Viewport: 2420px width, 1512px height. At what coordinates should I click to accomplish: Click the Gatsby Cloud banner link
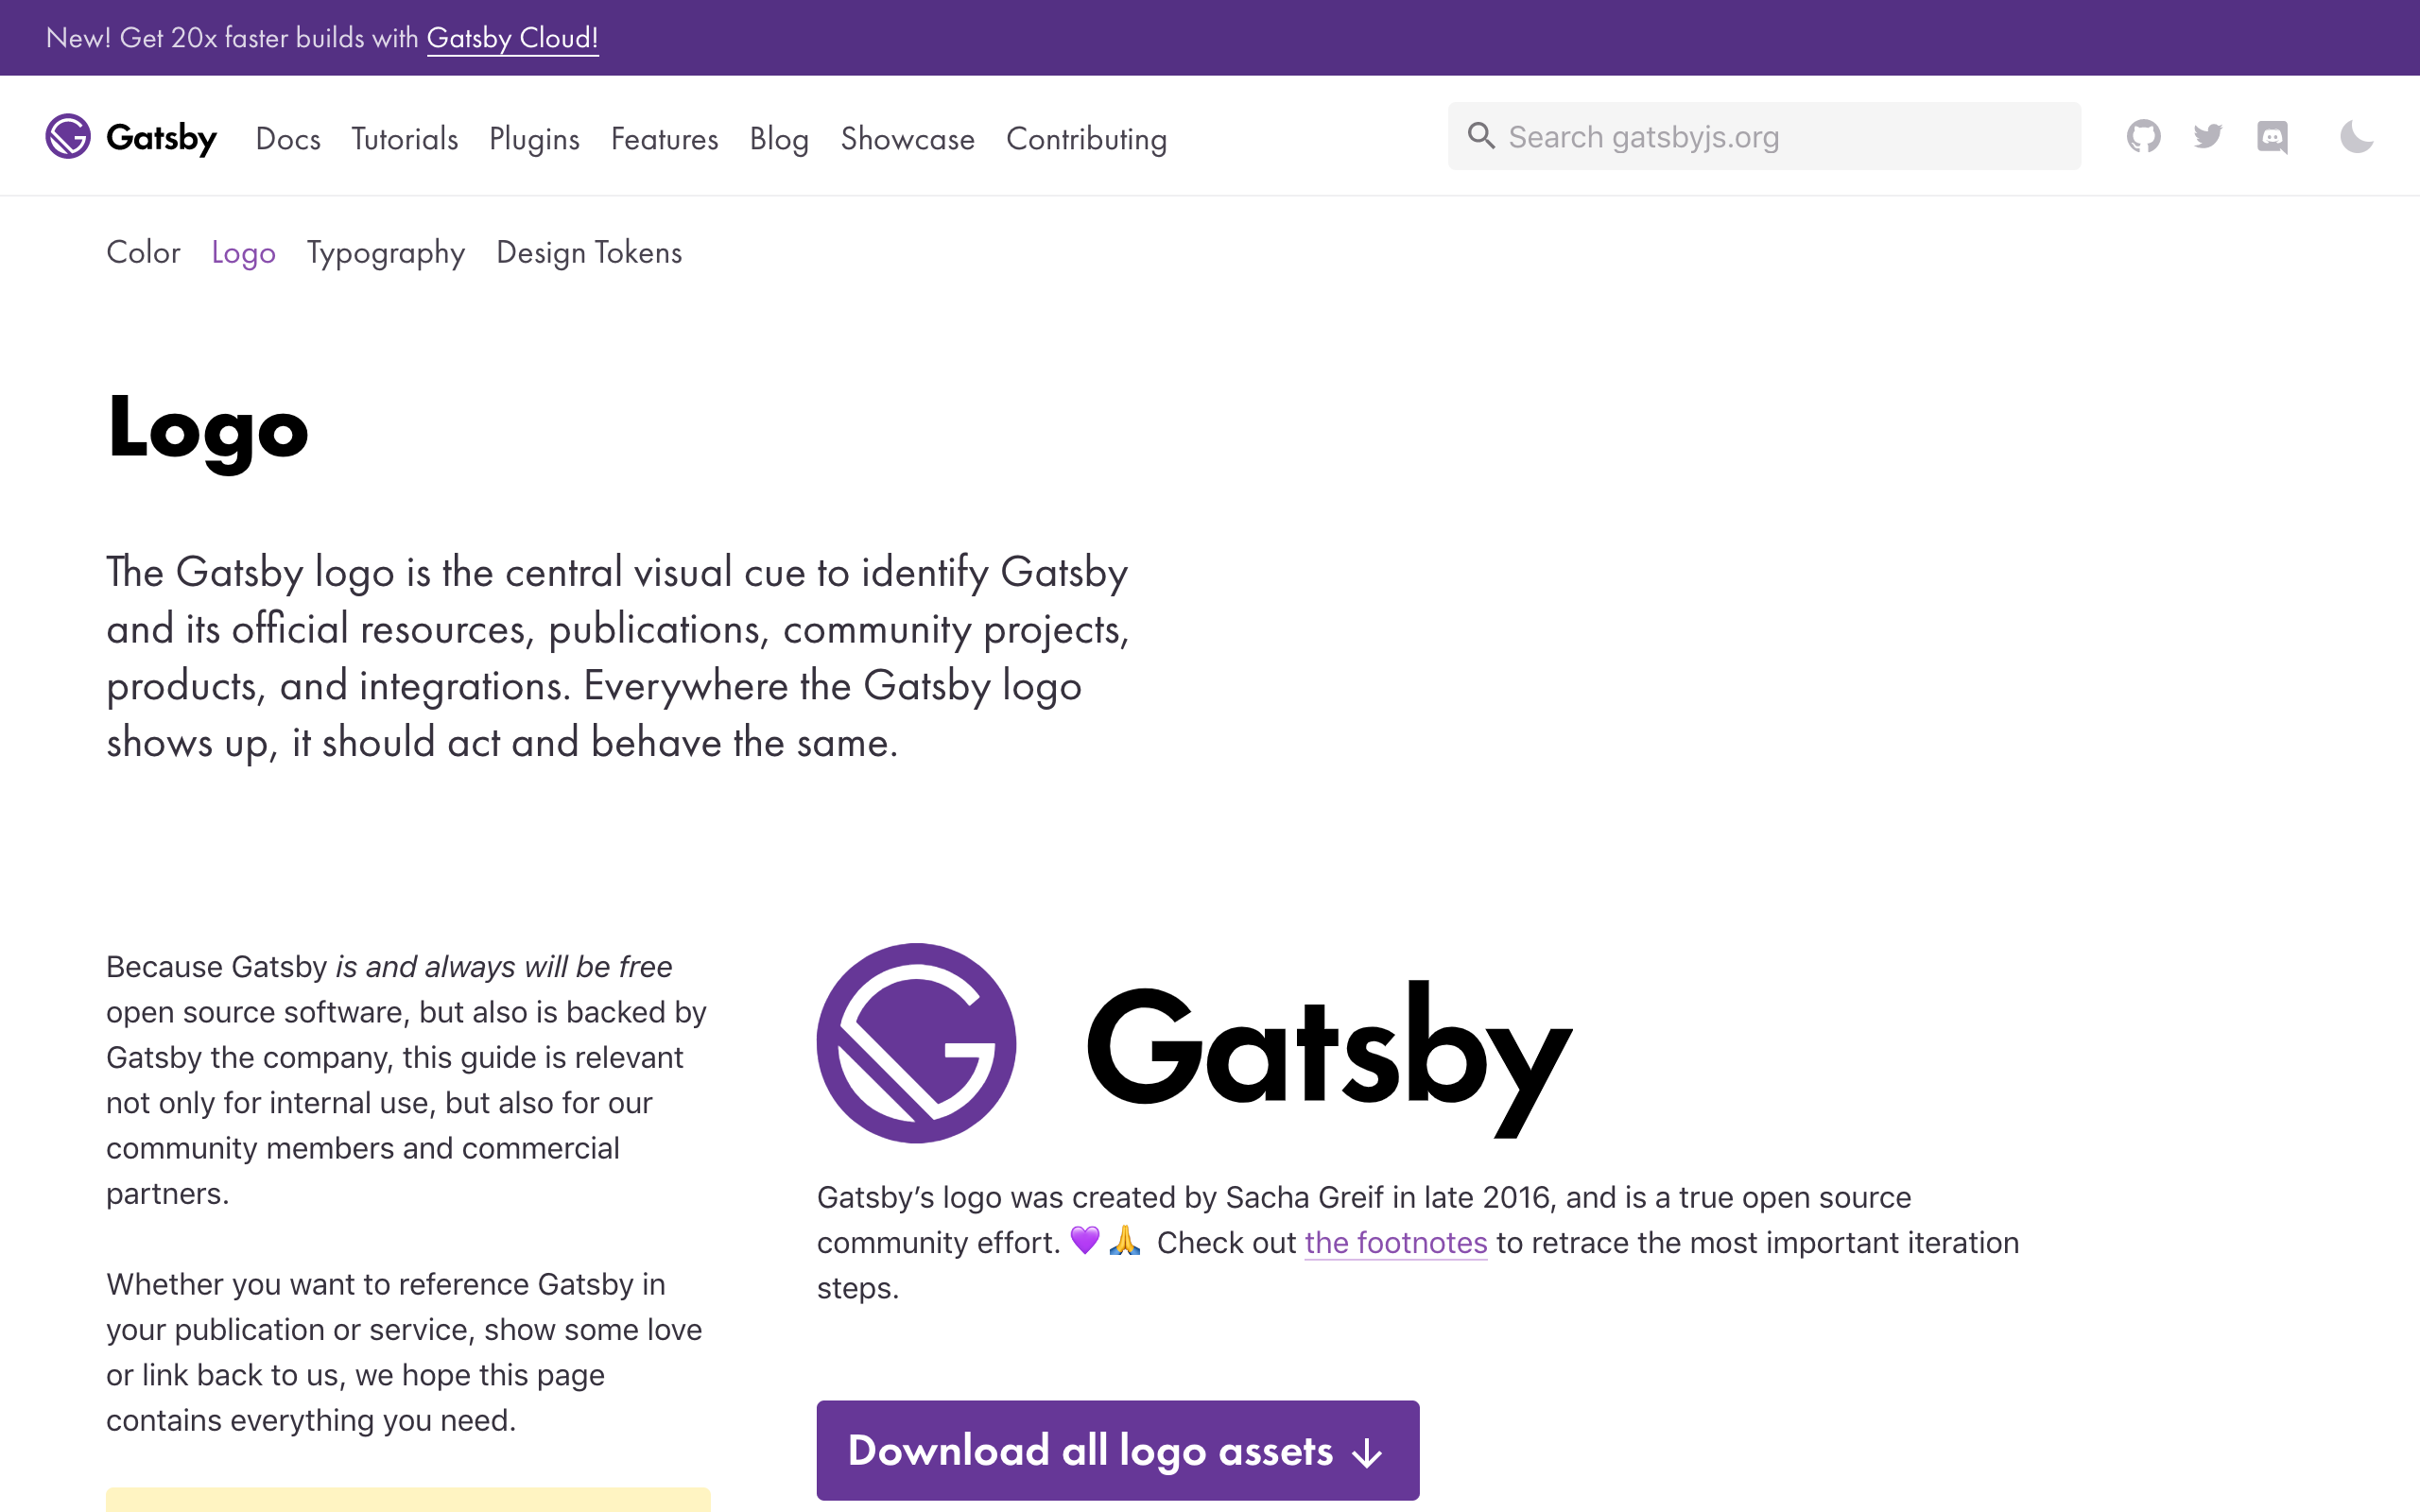pyautogui.click(x=513, y=38)
